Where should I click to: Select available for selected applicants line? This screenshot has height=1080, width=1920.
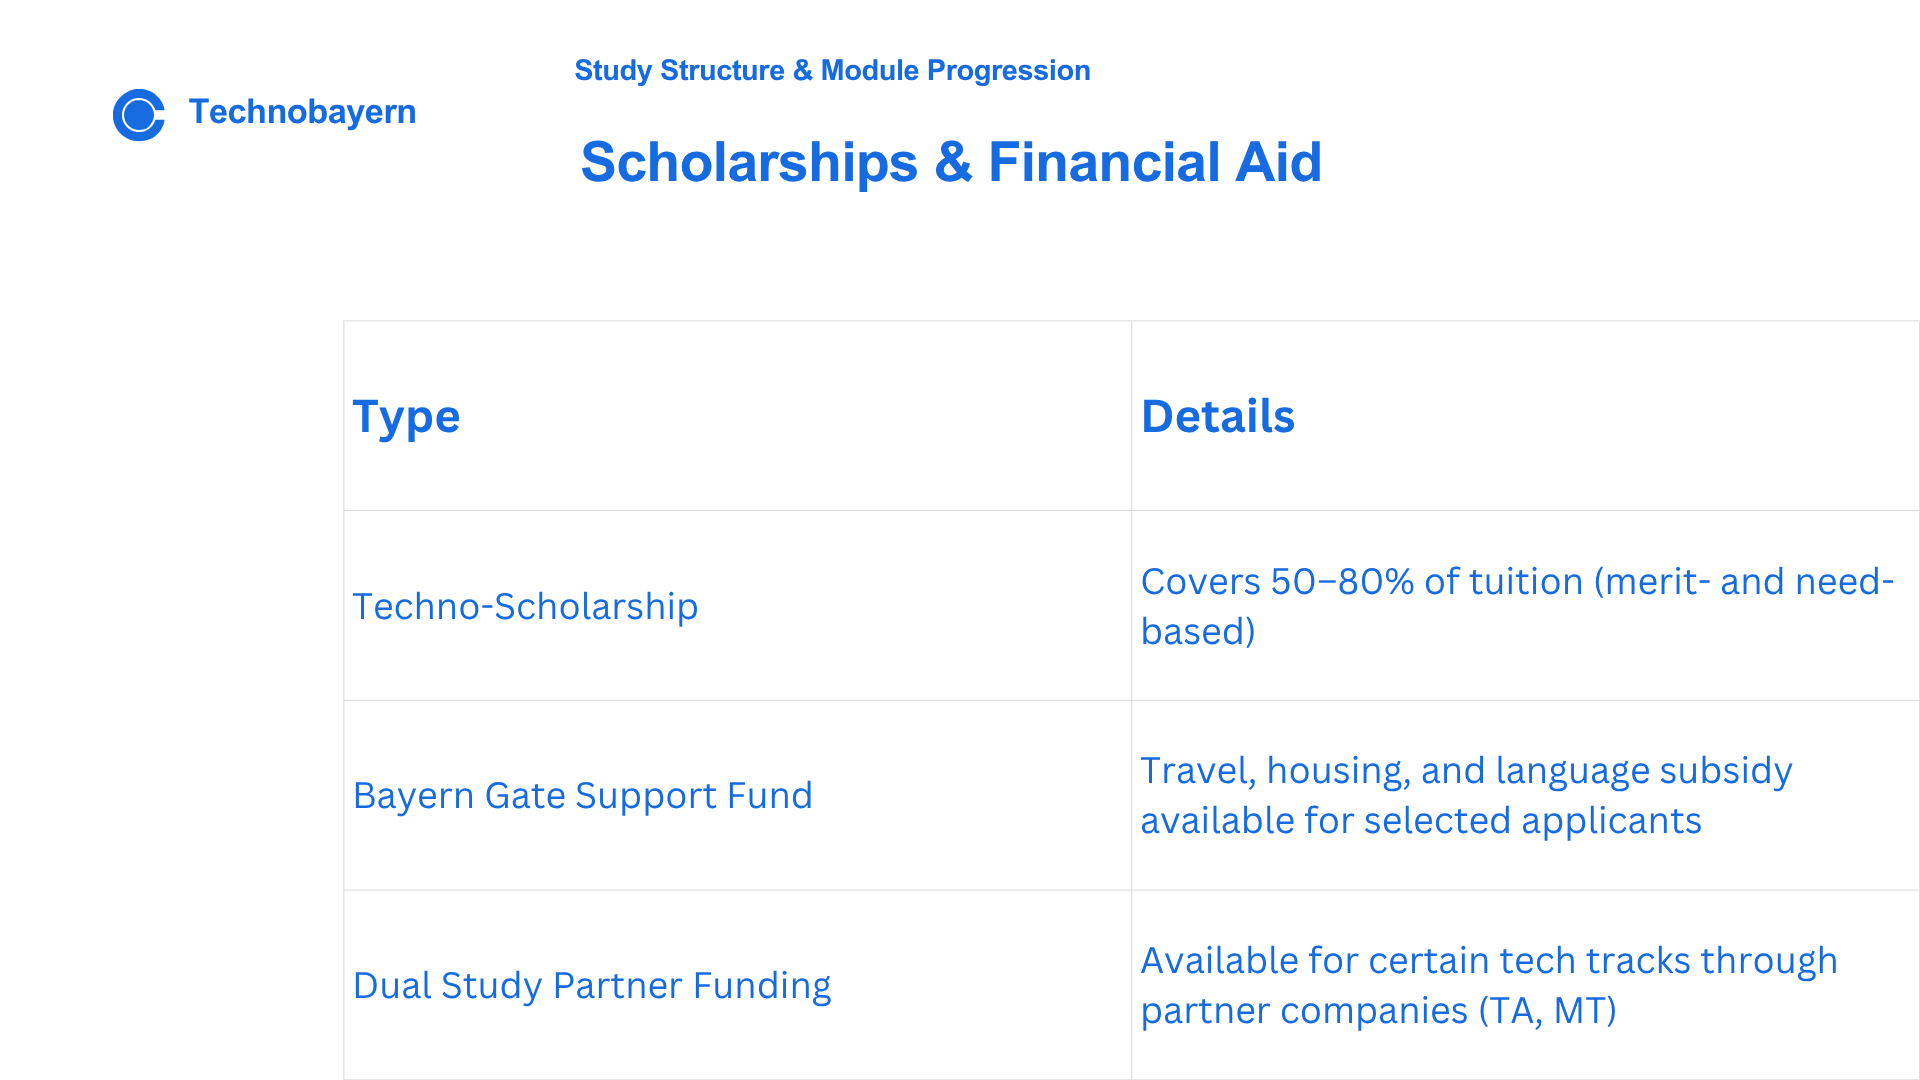pos(1421,821)
